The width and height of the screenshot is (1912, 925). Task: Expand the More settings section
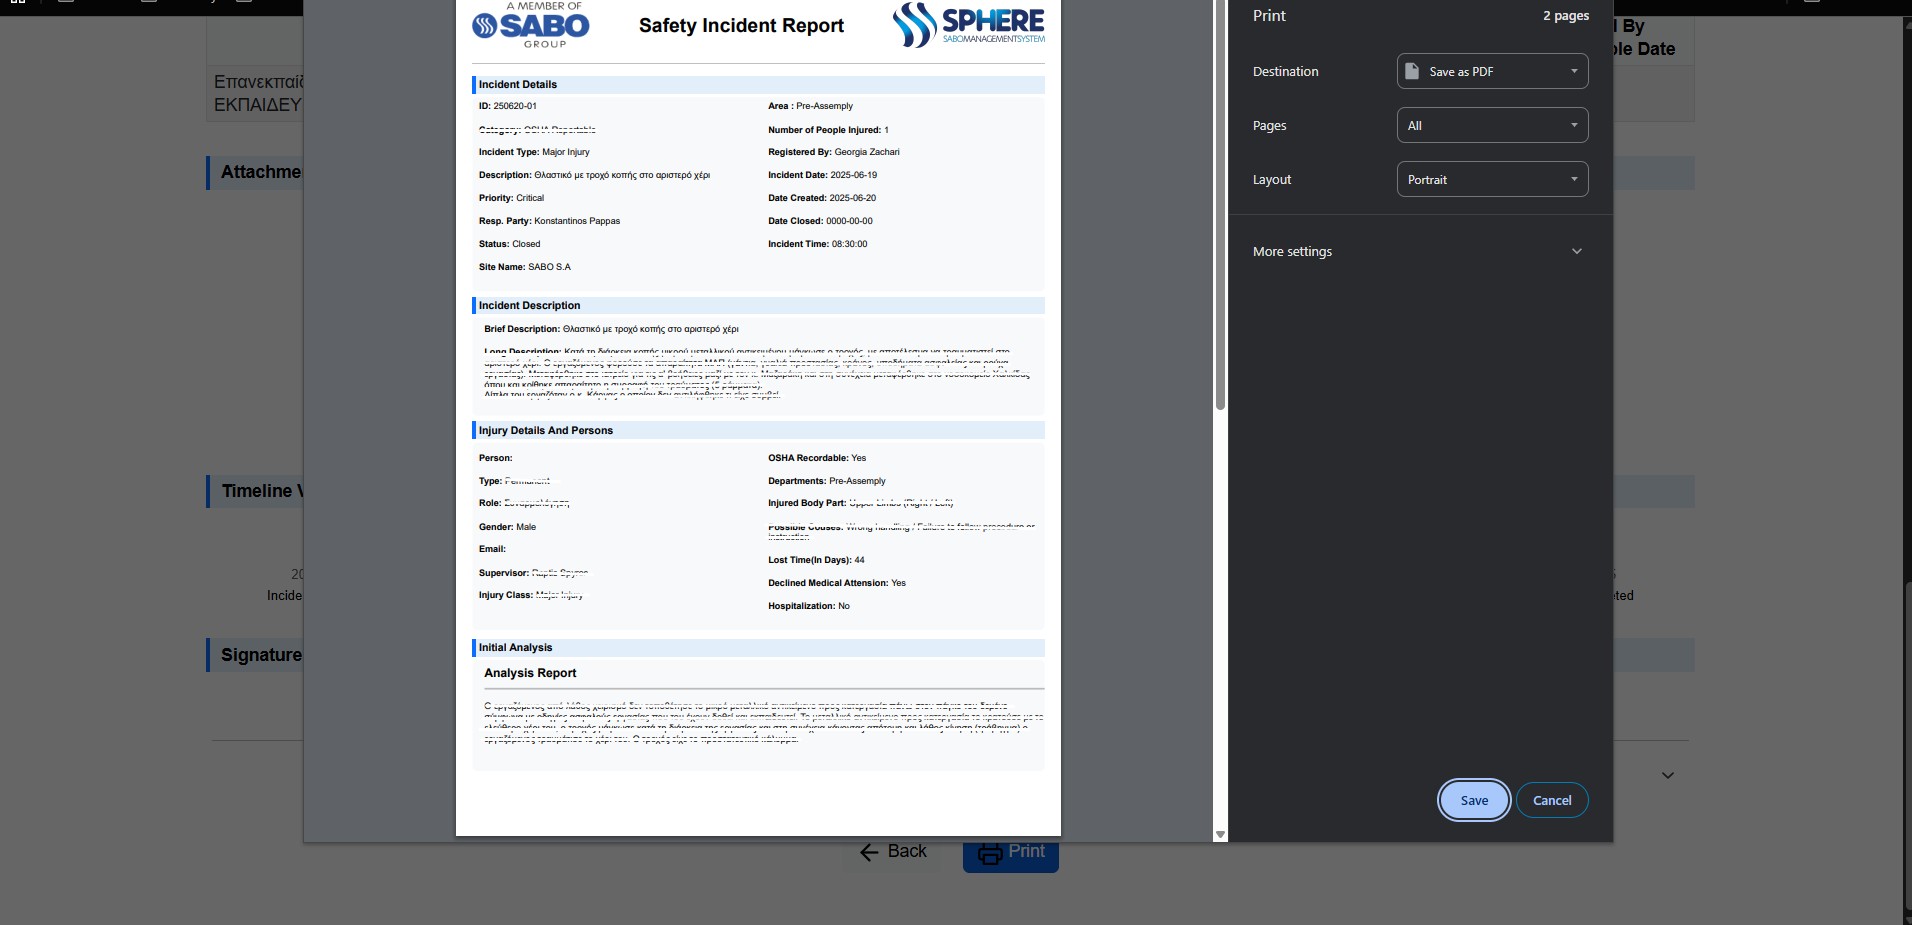tap(1418, 251)
